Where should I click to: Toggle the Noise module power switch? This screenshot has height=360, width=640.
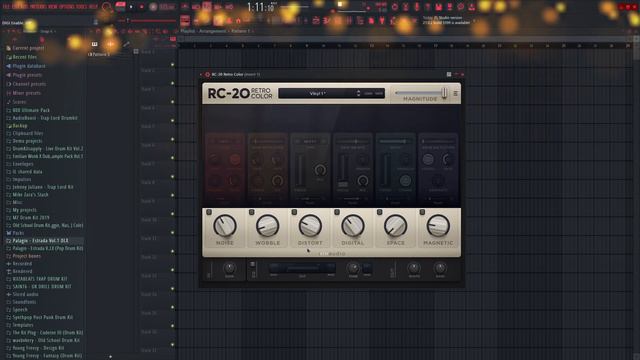coord(209,212)
